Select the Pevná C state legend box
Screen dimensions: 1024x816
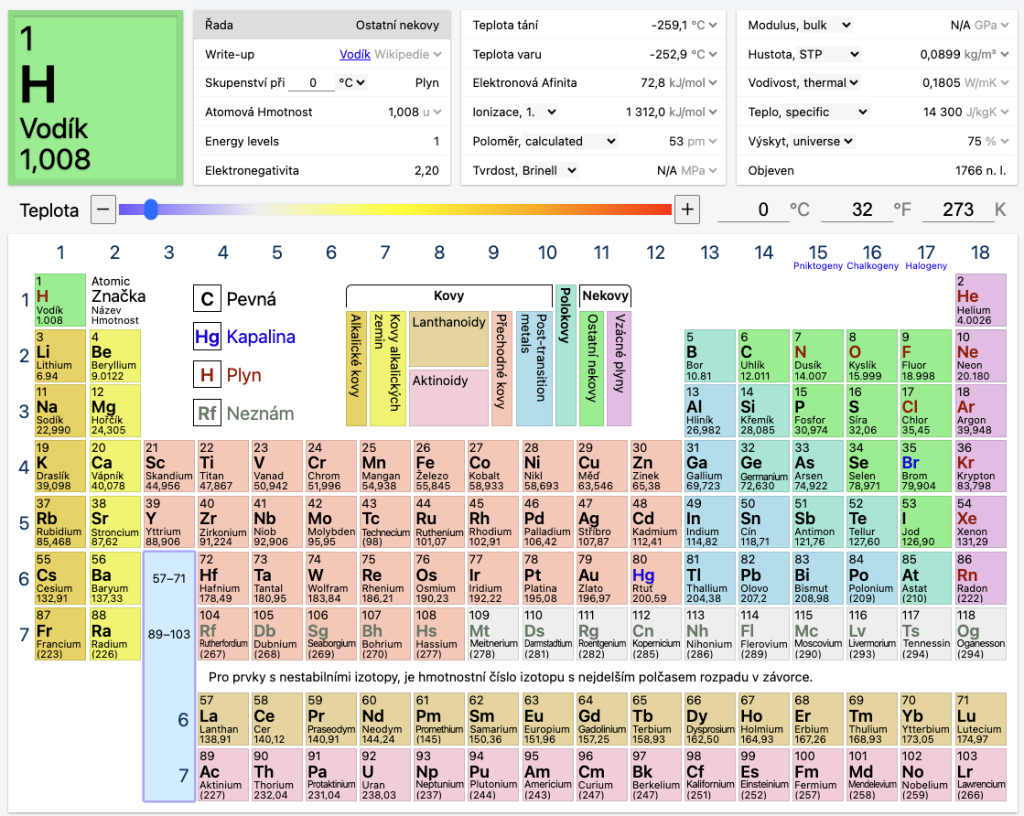207,299
